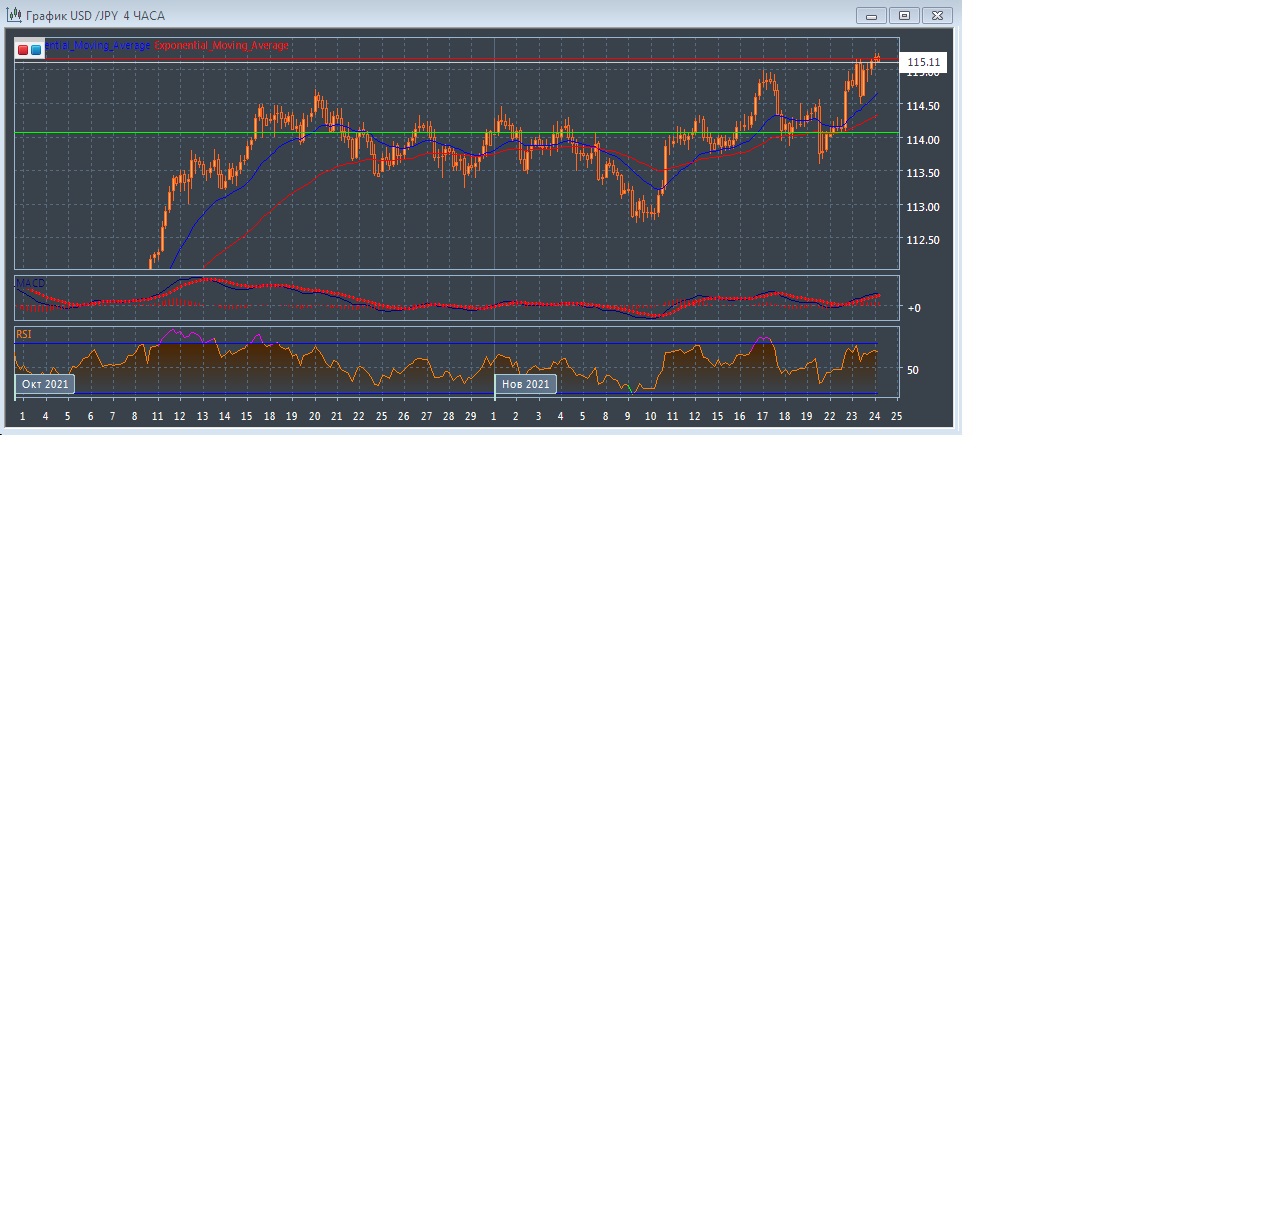Click the +0 level on MACD axis
Screen dimensions: 1266x1228
[914, 308]
